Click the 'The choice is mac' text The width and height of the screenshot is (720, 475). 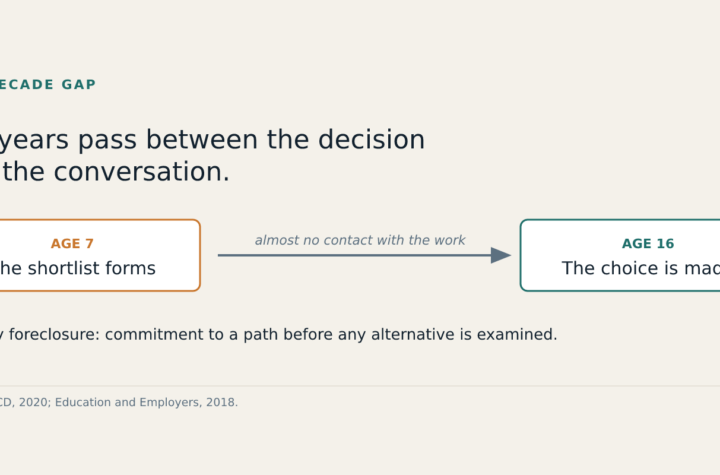click(641, 268)
